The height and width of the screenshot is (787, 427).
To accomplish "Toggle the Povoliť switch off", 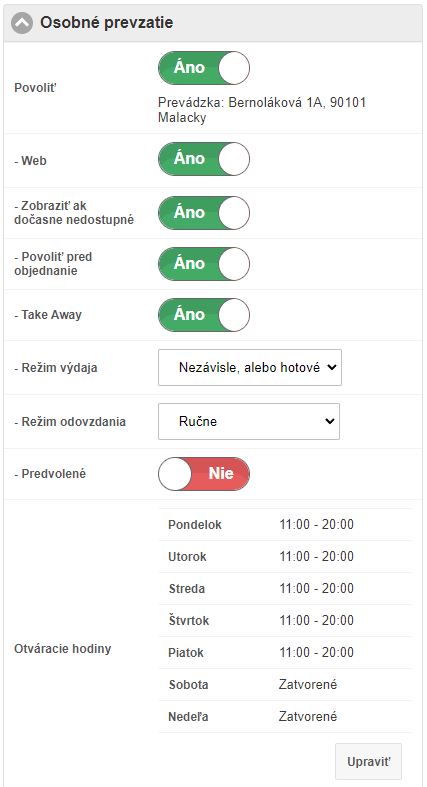I will click(204, 68).
